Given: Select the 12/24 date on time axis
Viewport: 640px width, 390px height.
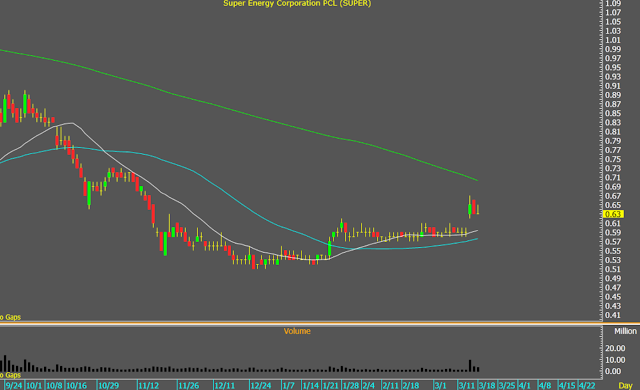Looking at the screenshot, I should [261, 386].
